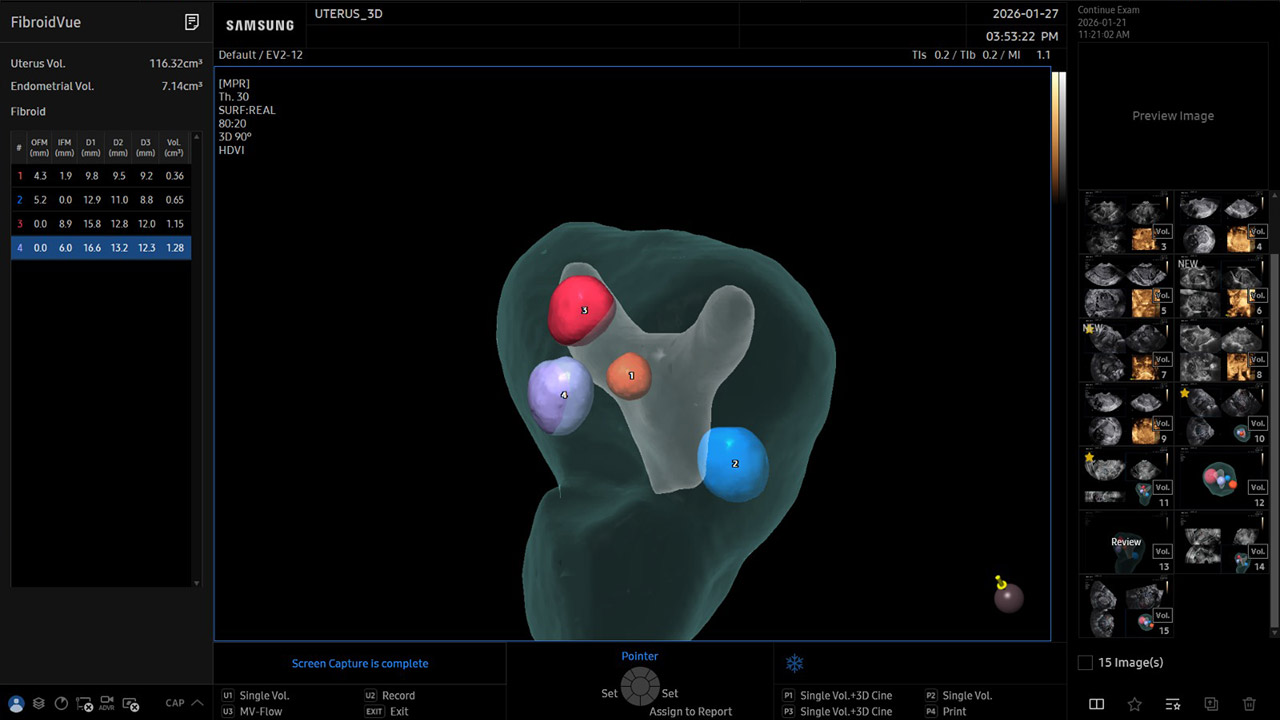This screenshot has width=1280, height=720.
Task: Expand the CAP chevron arrow
Action: pyautogui.click(x=197, y=703)
